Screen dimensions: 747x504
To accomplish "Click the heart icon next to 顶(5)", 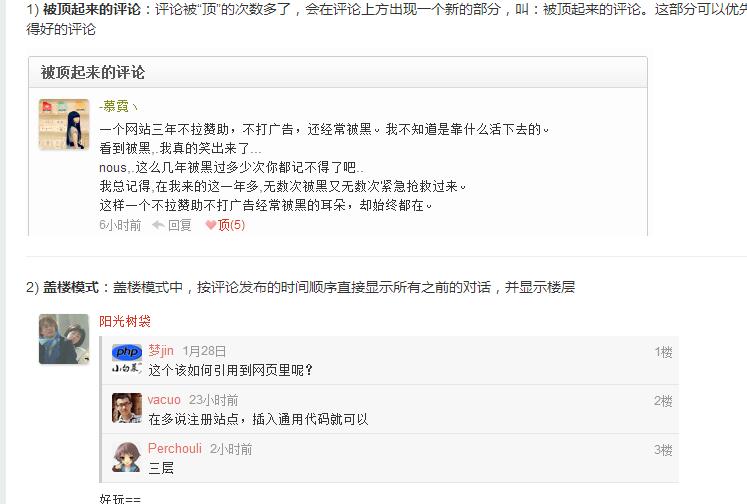I will pyautogui.click(x=211, y=225).
